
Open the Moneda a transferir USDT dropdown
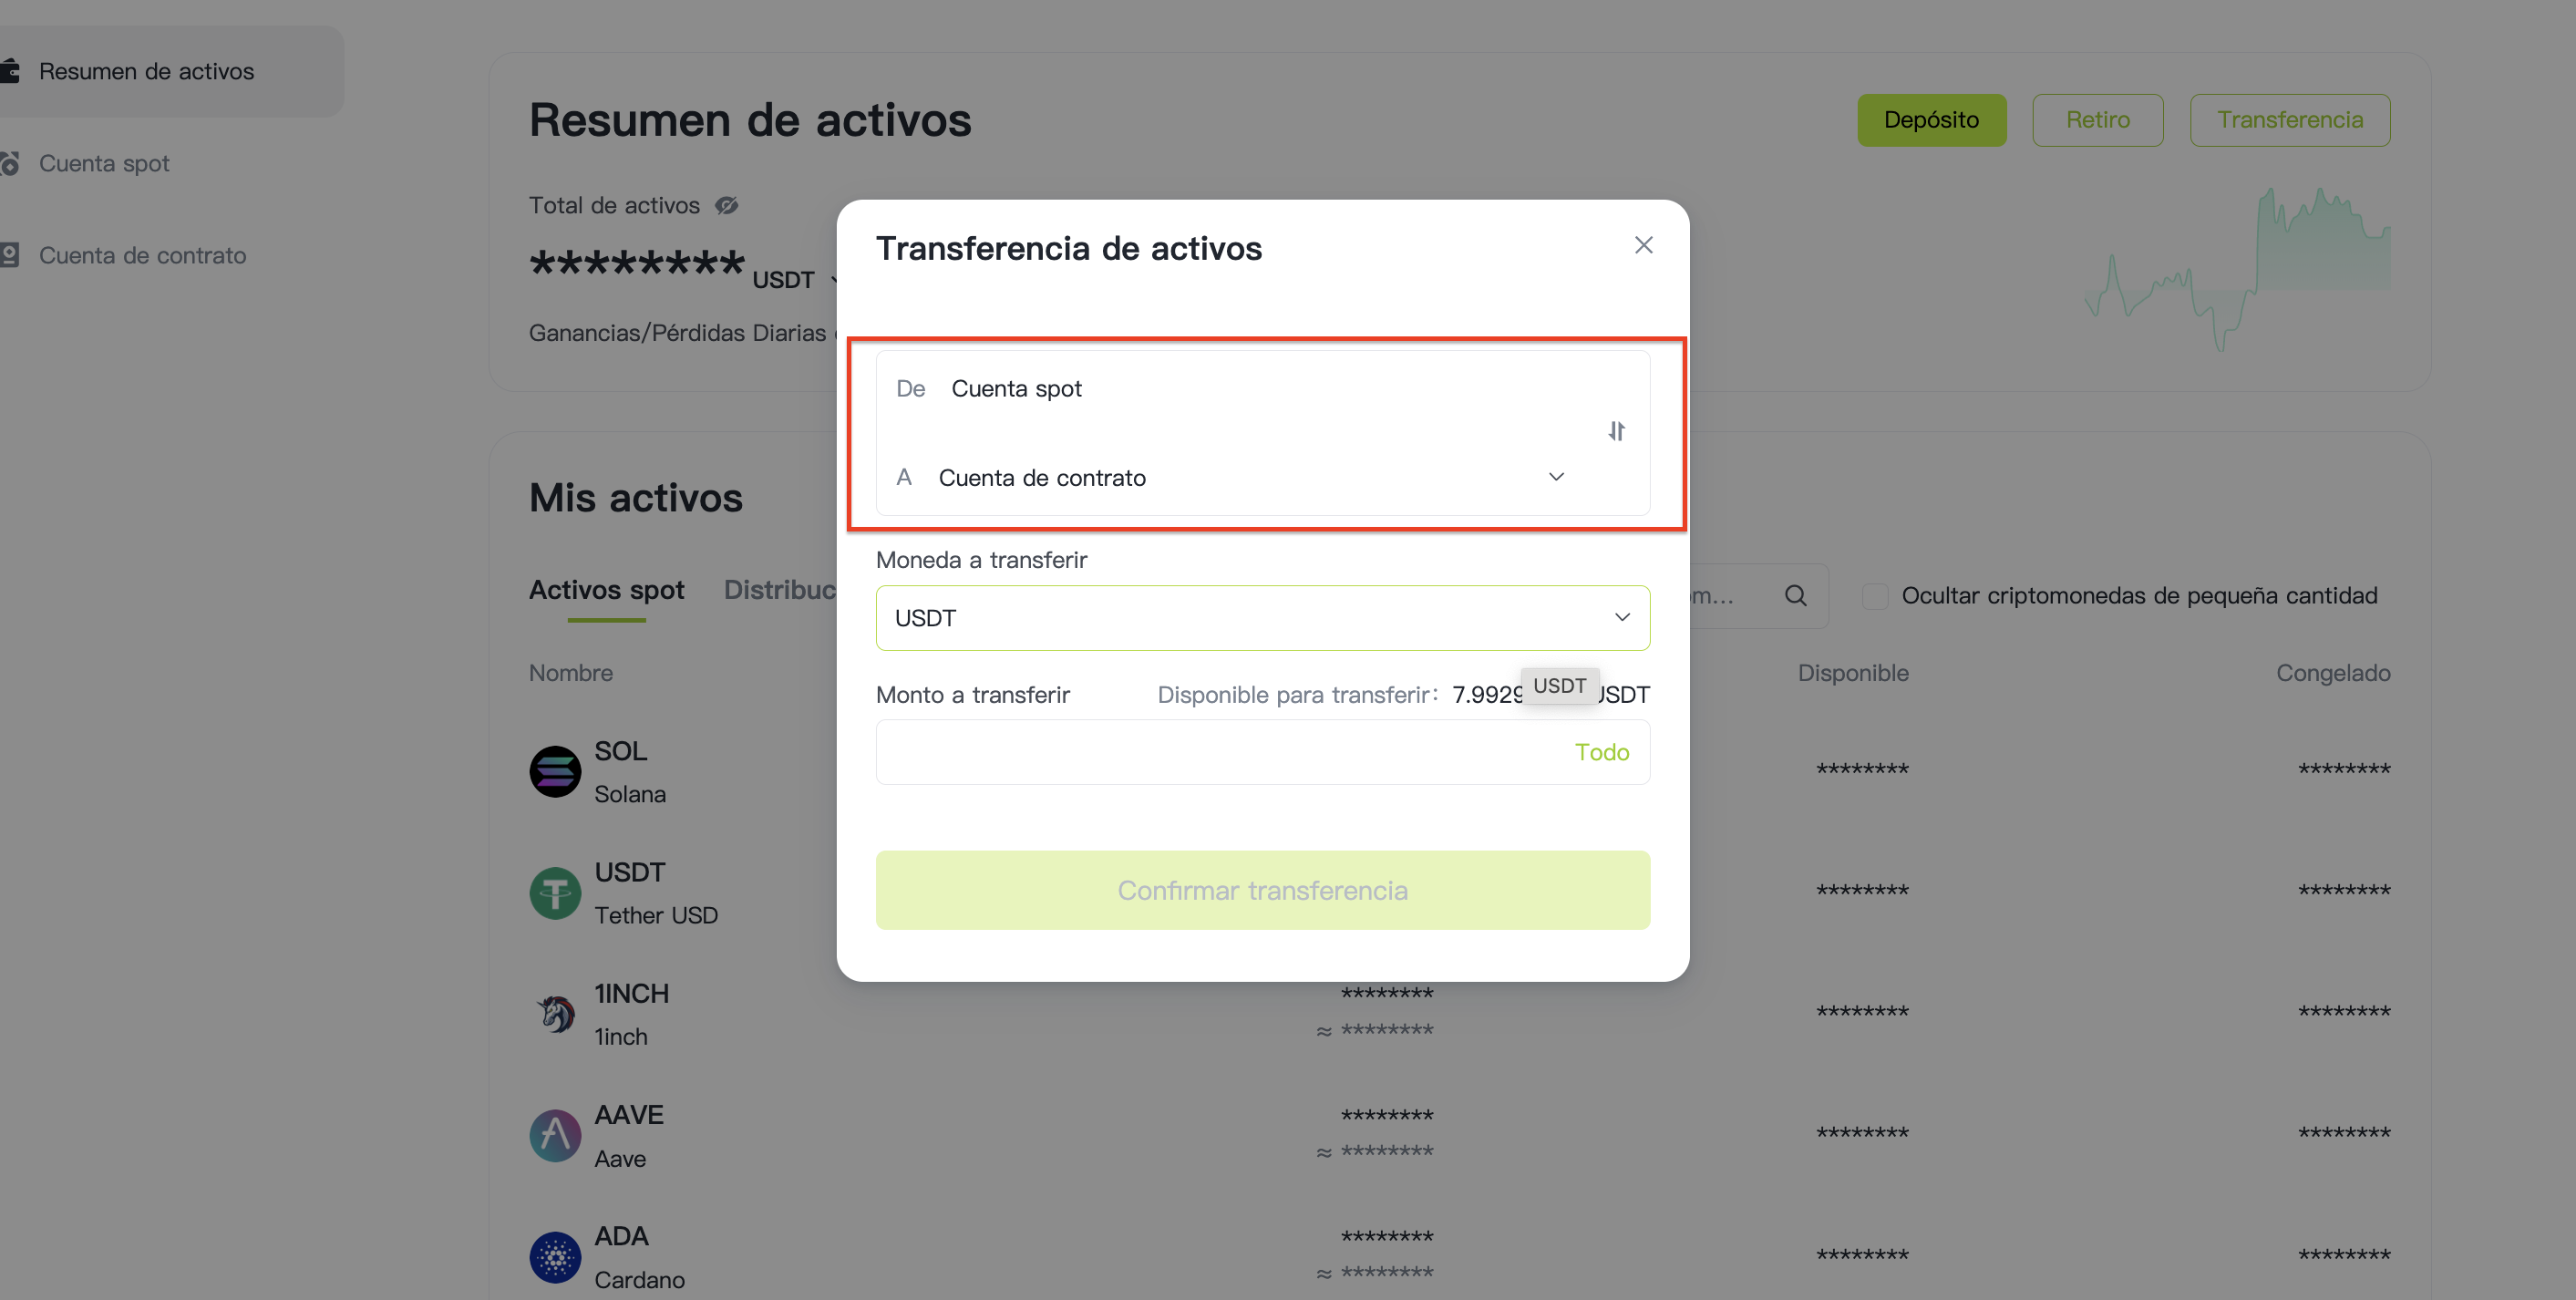pyautogui.click(x=1263, y=618)
